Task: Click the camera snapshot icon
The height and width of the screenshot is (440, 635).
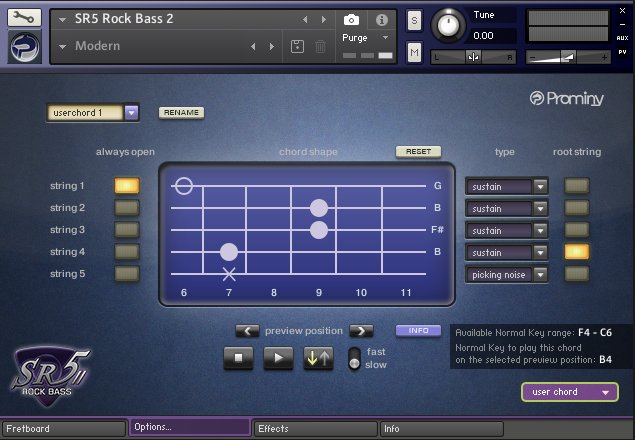Action: click(351, 19)
